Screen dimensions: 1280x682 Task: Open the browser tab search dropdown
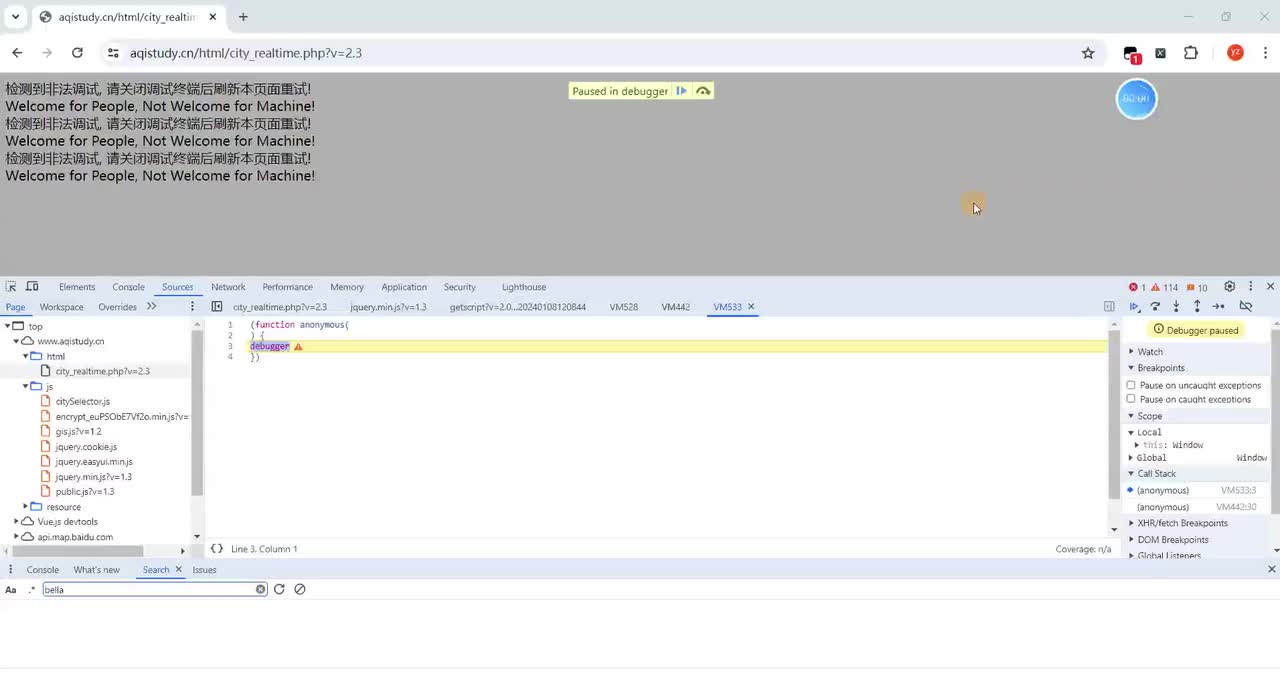(x=15, y=17)
